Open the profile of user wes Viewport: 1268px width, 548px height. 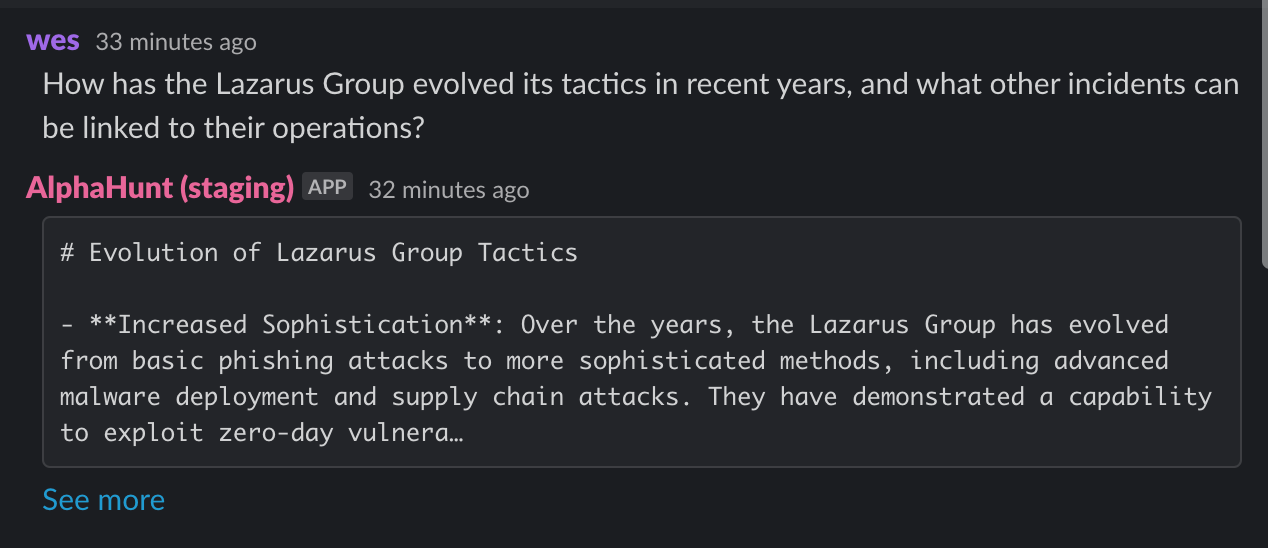tap(53, 41)
